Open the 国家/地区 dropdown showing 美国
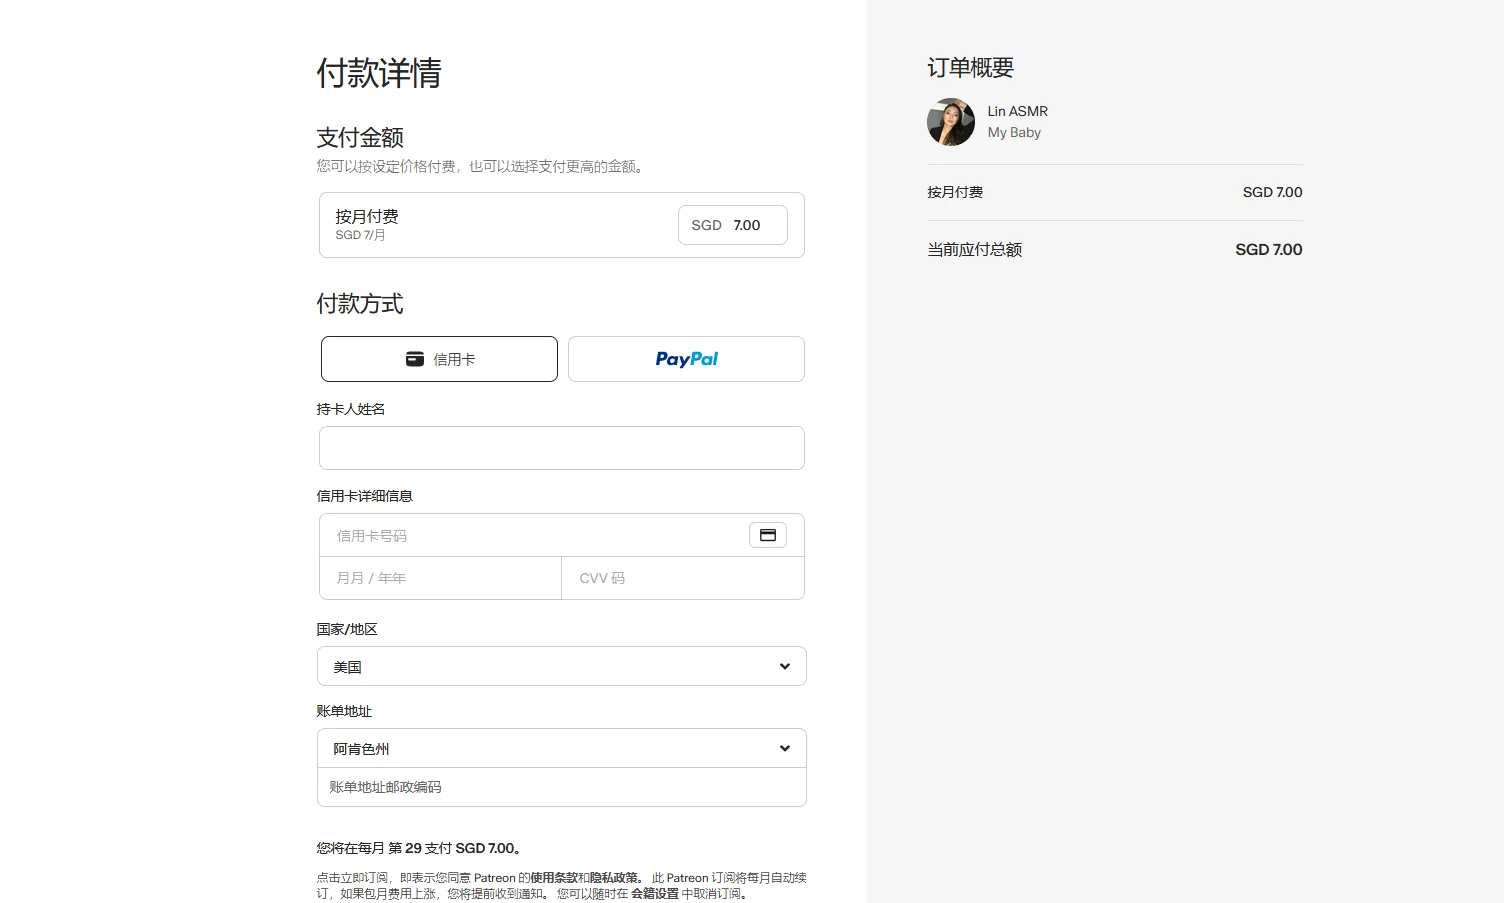Image resolution: width=1504 pixels, height=903 pixels. coord(560,665)
